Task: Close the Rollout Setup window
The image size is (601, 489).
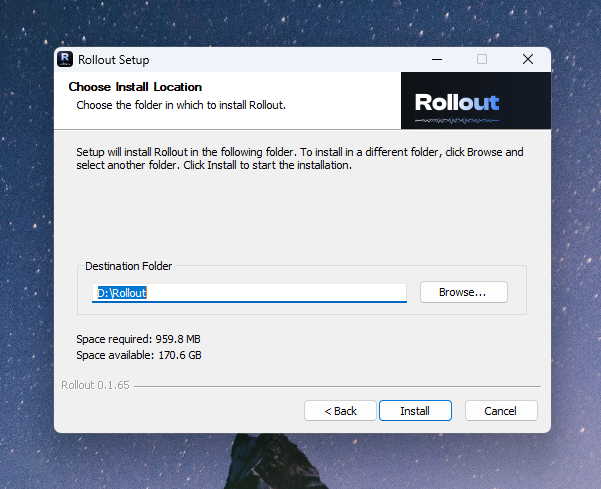Action: pyautogui.click(x=528, y=59)
